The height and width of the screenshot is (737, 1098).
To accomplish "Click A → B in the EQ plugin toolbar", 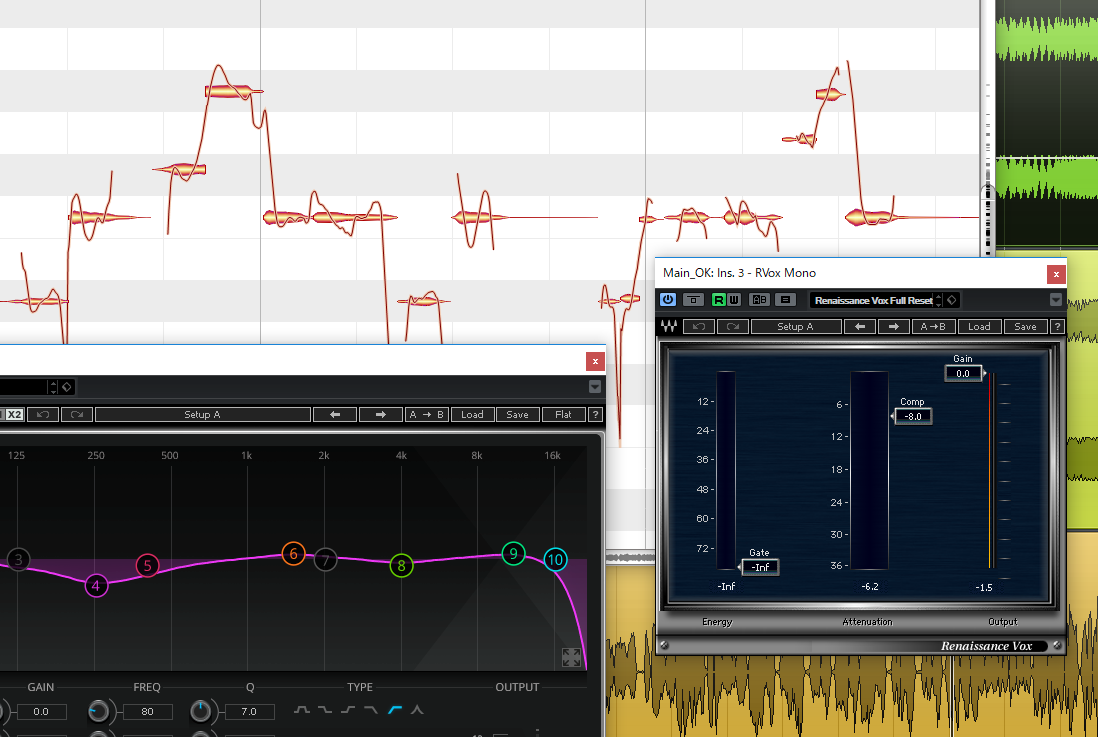I will coord(426,415).
